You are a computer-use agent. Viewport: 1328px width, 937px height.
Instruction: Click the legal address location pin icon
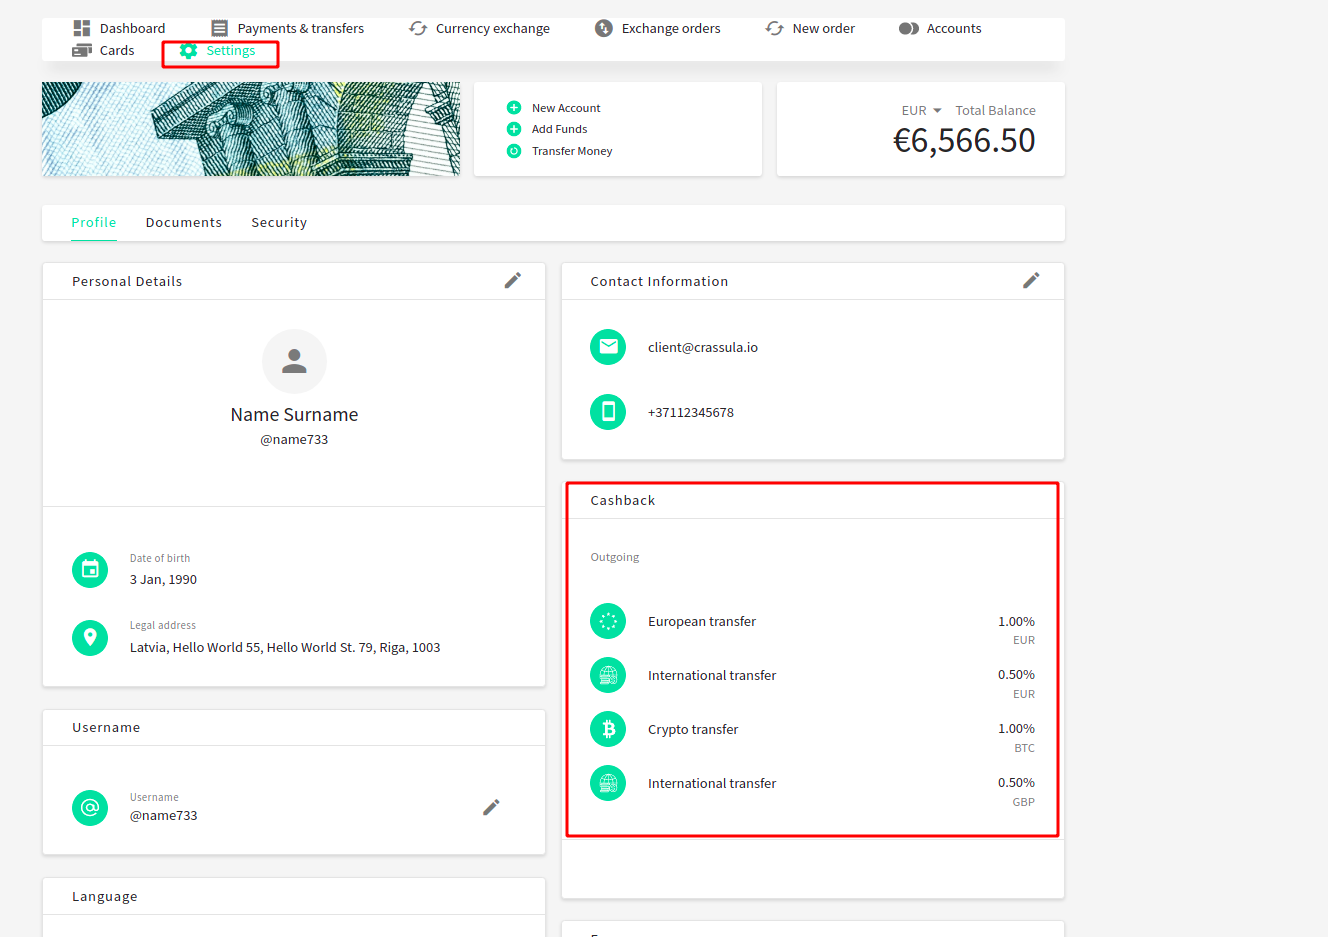pyautogui.click(x=90, y=637)
